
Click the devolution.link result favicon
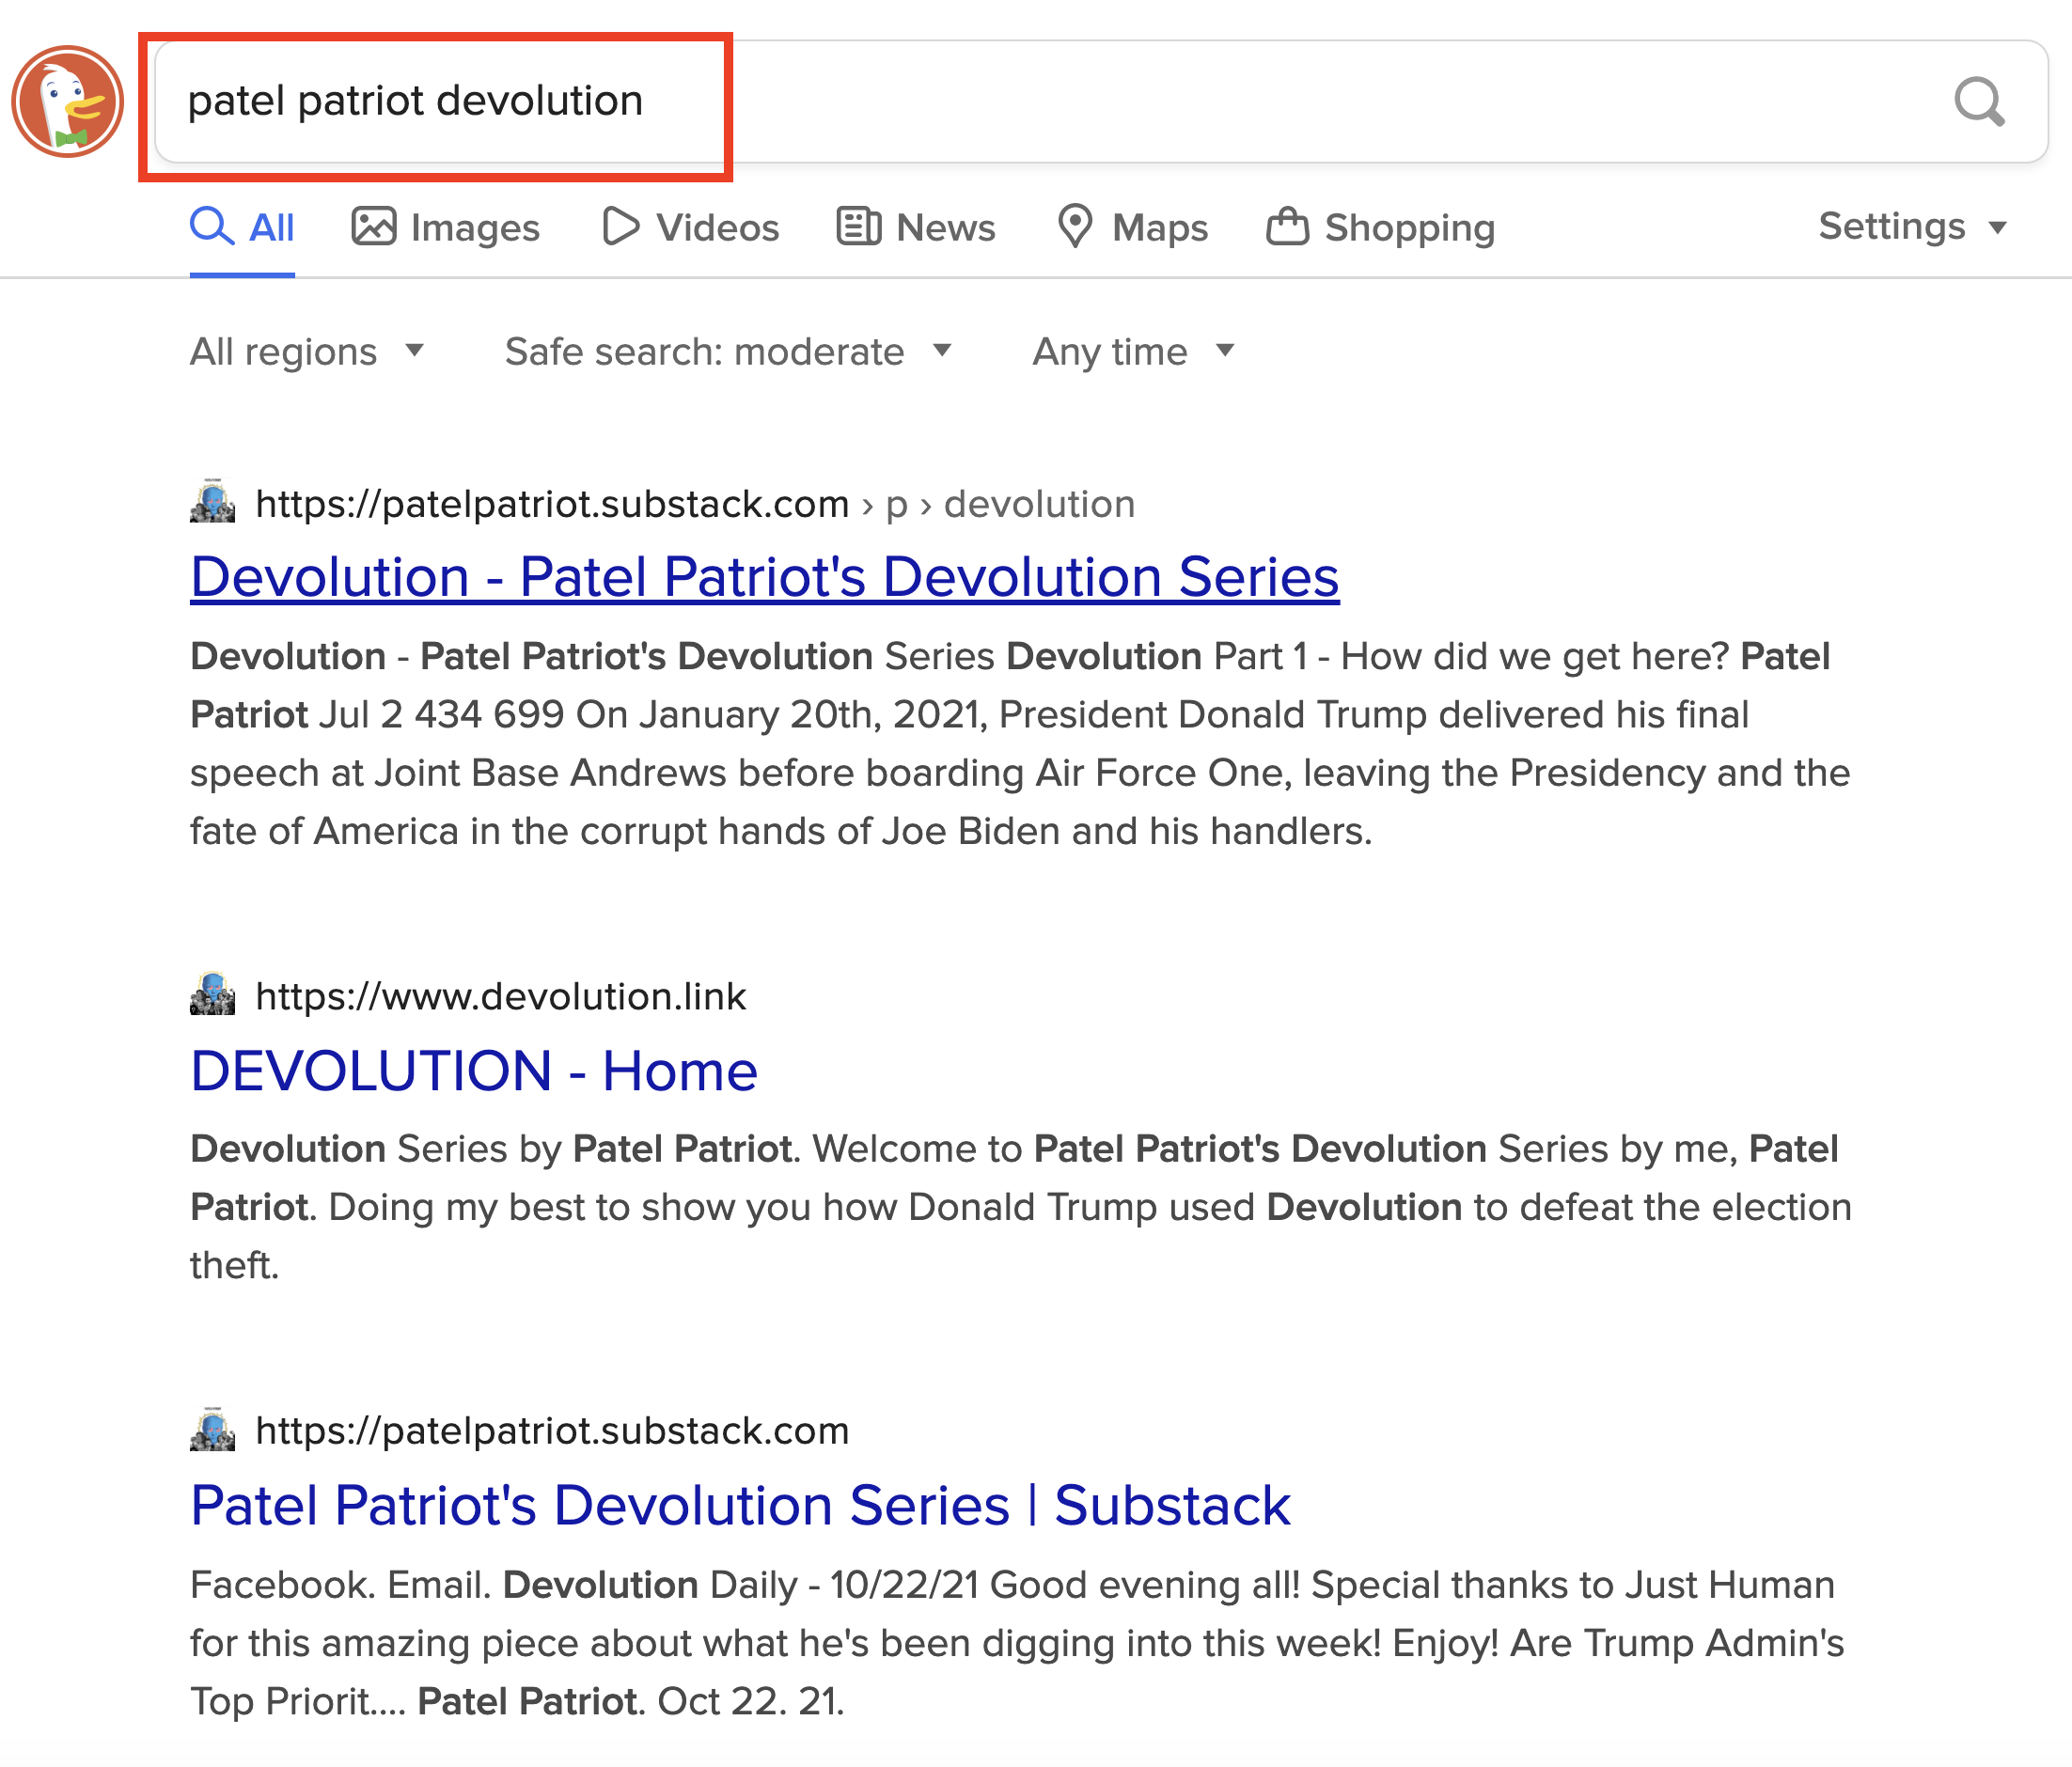(212, 995)
